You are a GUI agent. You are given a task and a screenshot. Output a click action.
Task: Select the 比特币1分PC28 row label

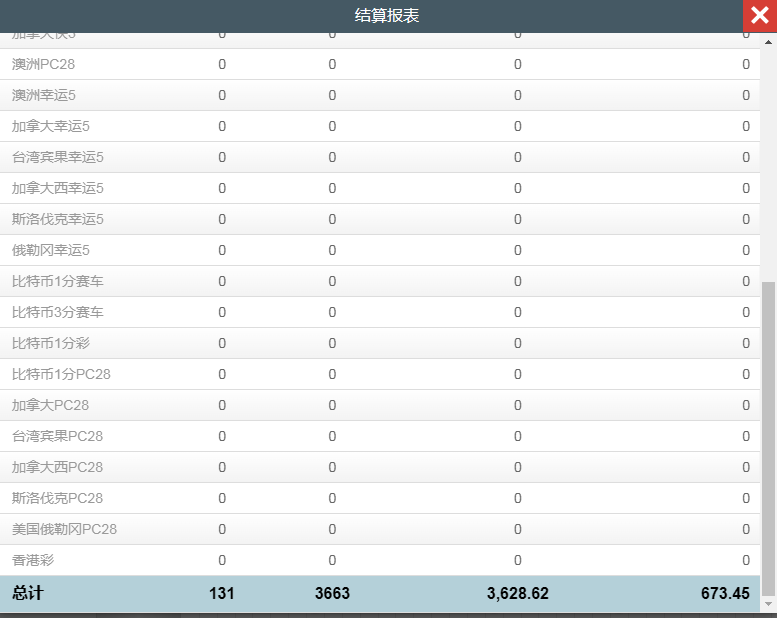tap(61, 374)
